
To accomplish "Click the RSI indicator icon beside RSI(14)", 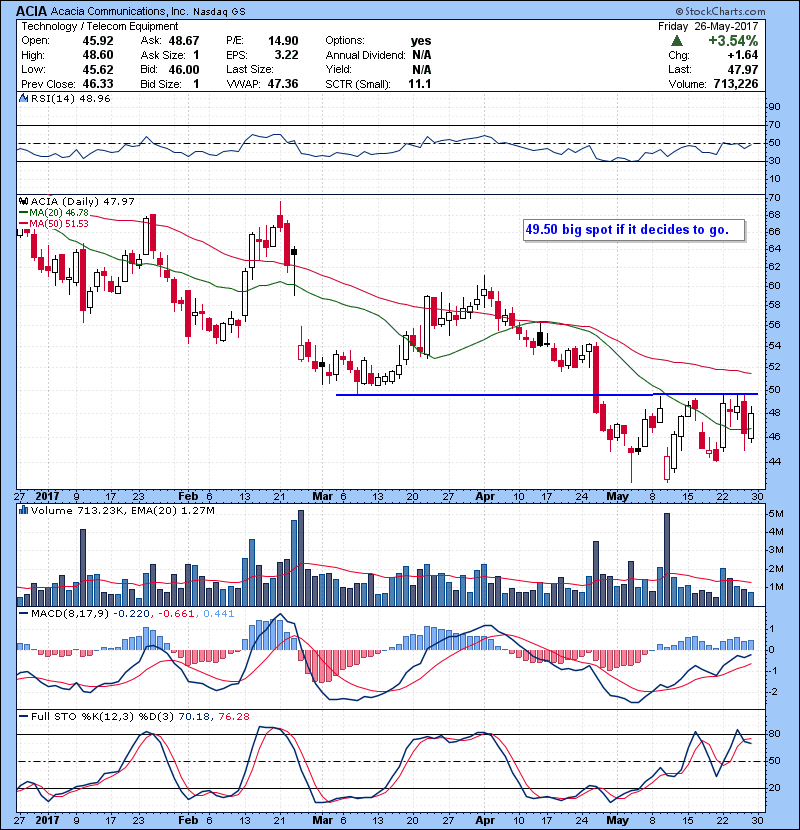I will [23, 98].
